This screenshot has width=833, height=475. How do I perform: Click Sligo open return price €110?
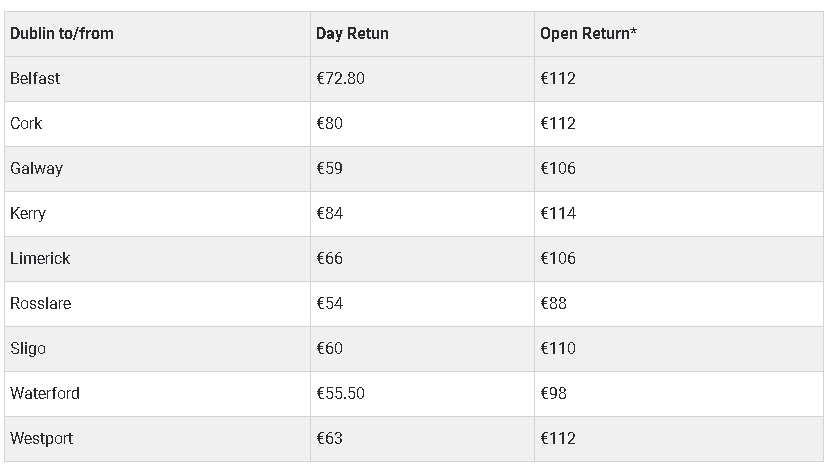point(558,349)
